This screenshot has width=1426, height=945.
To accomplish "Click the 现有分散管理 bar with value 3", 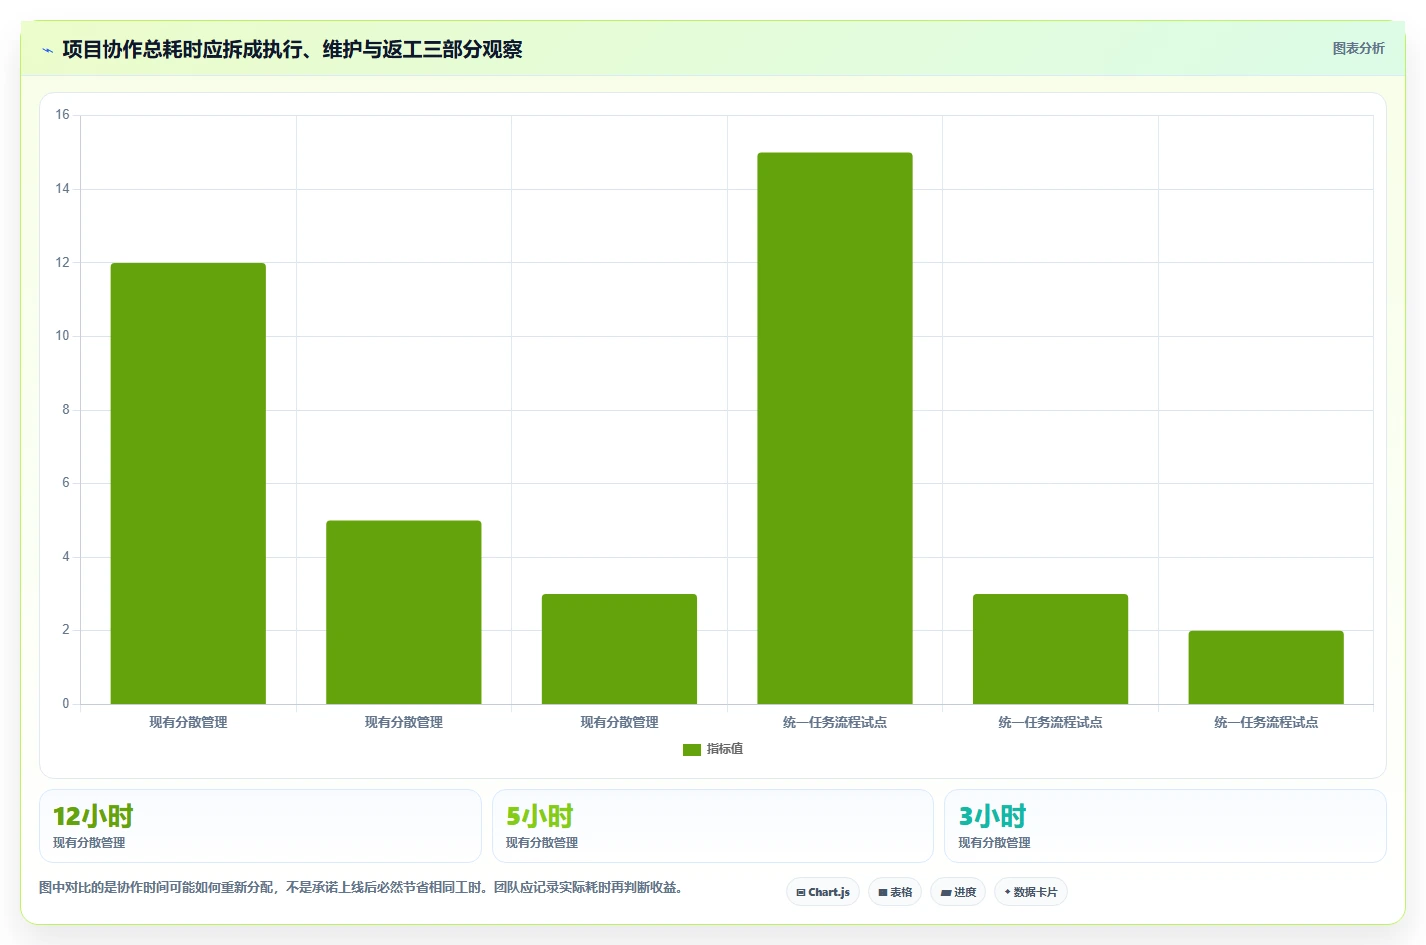I will [619, 649].
